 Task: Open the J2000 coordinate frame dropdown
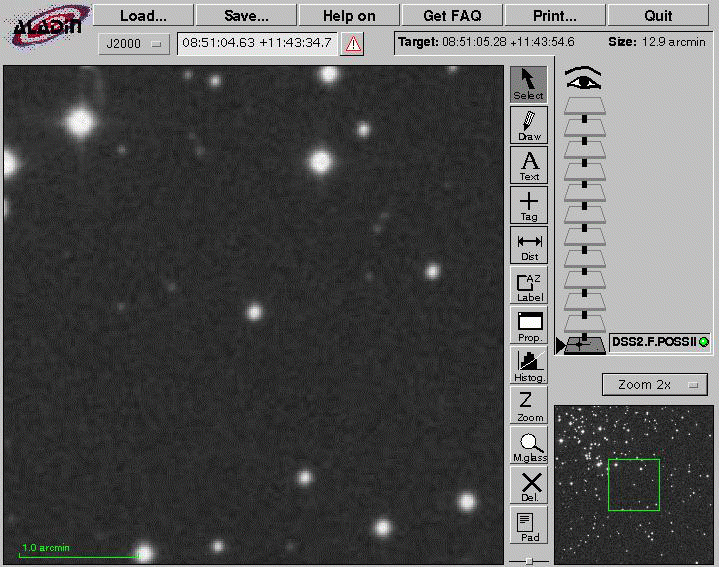(134, 44)
